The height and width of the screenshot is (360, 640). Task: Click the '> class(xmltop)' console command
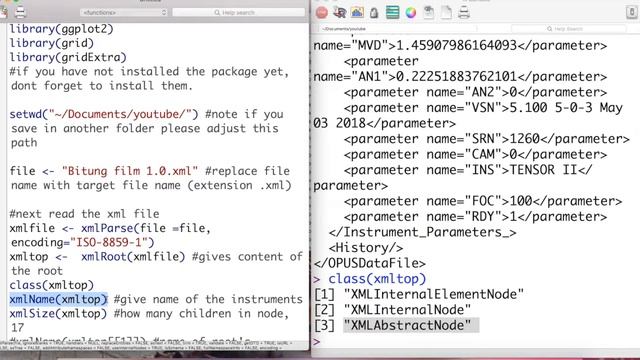point(370,279)
